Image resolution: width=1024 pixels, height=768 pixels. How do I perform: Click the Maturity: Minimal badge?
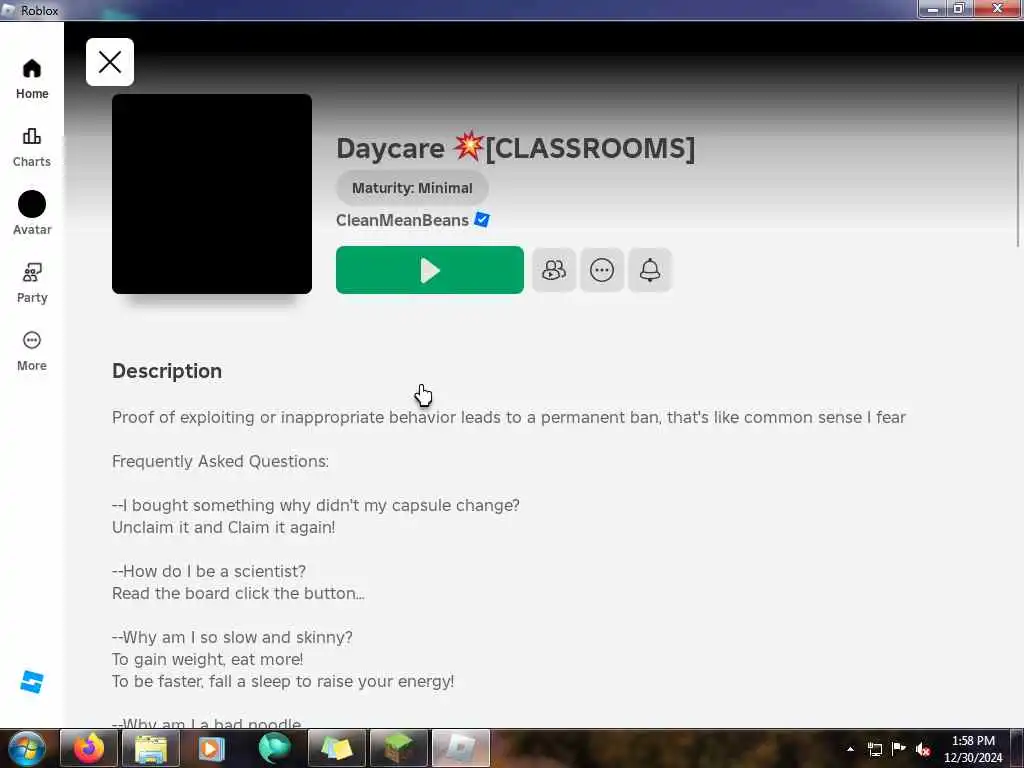[x=412, y=188]
